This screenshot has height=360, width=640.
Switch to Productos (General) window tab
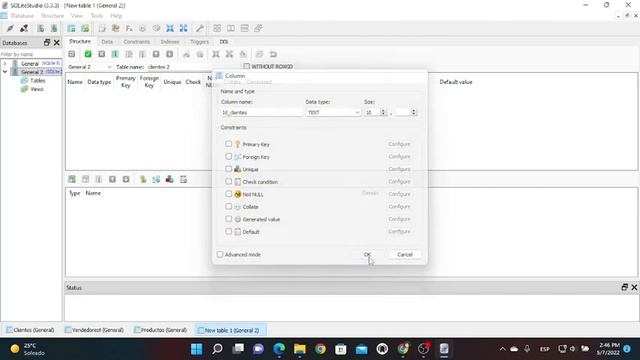pos(160,330)
